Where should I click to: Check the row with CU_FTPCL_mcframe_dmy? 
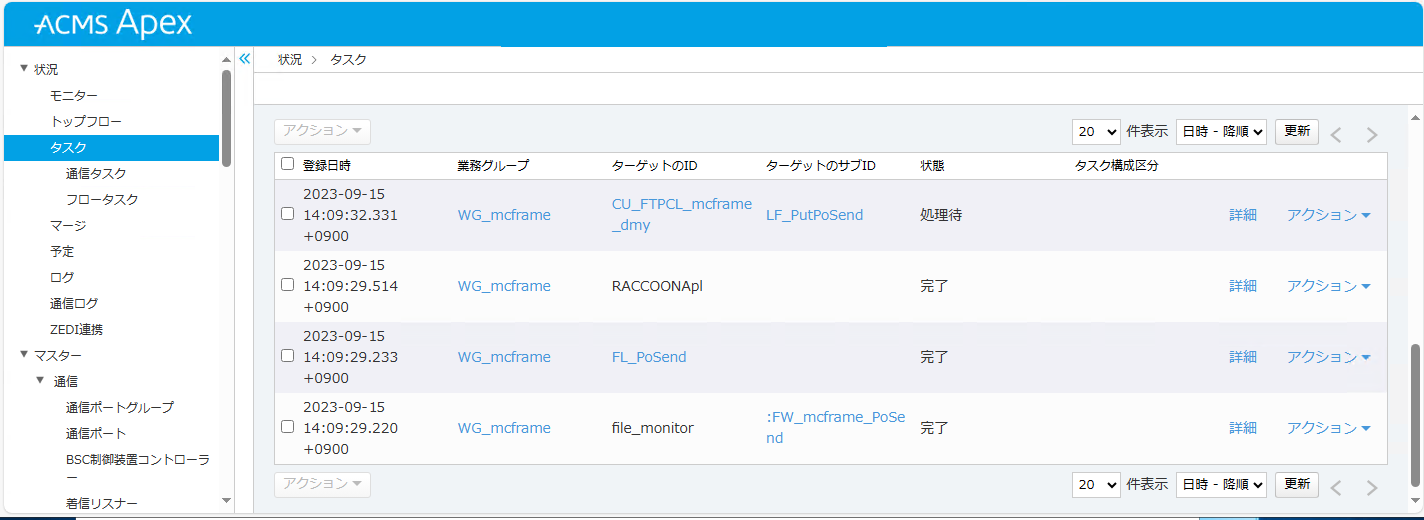pyautogui.click(x=288, y=214)
